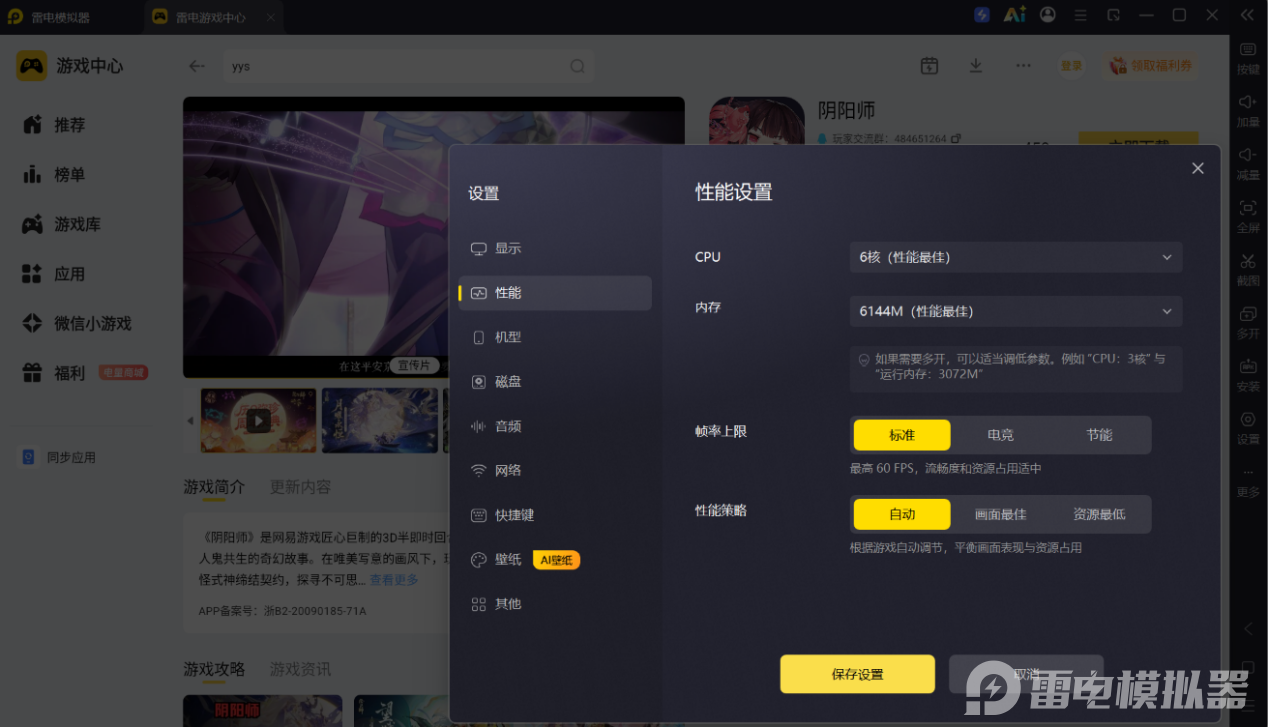Viewport: 1268px width, 727px height.
Task: Open 微信小游戏 in sidebar
Action: click(x=76, y=323)
